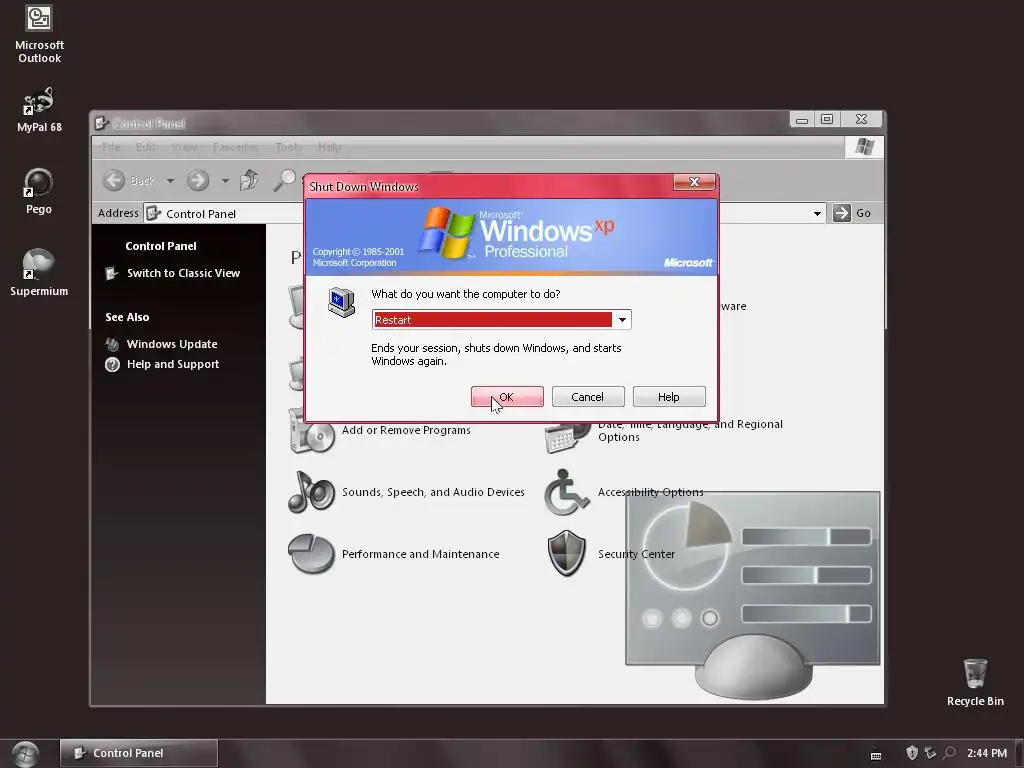Confirm restart with the OK button
Image resolution: width=1024 pixels, height=768 pixels.
tap(507, 396)
